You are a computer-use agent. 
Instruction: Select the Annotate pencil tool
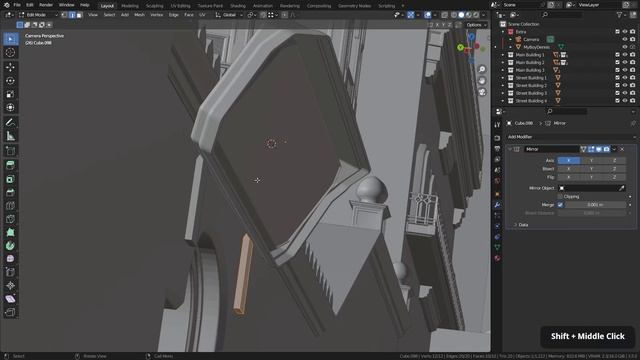(10, 122)
